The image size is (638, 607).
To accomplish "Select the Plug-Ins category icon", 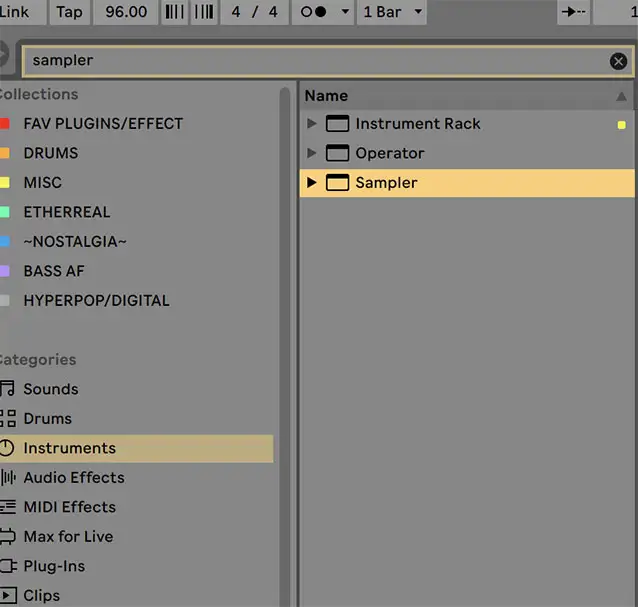I will pos(7,566).
